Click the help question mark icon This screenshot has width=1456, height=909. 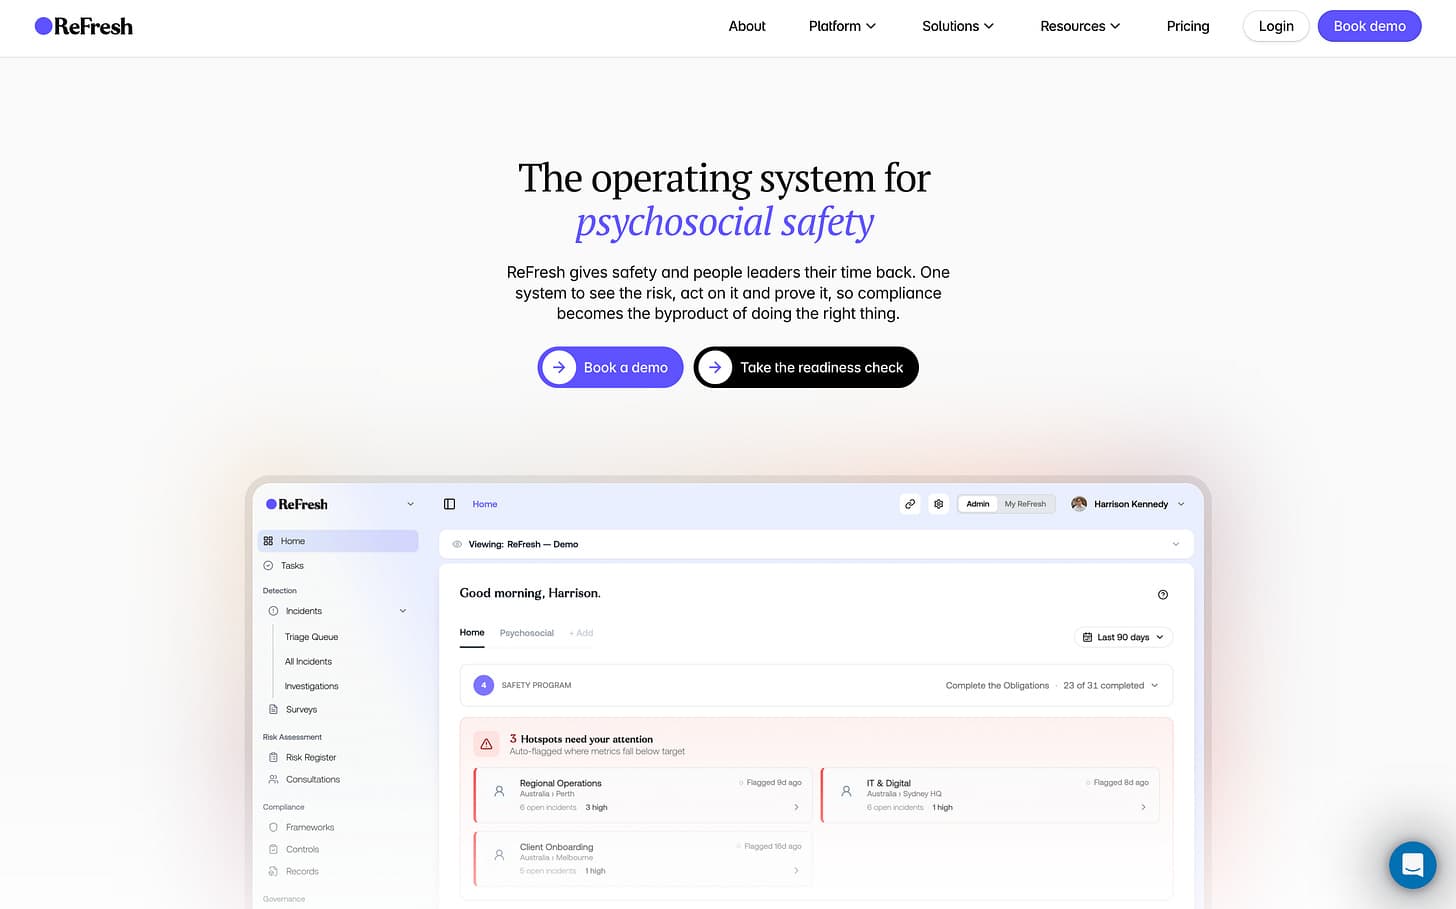click(x=1163, y=594)
